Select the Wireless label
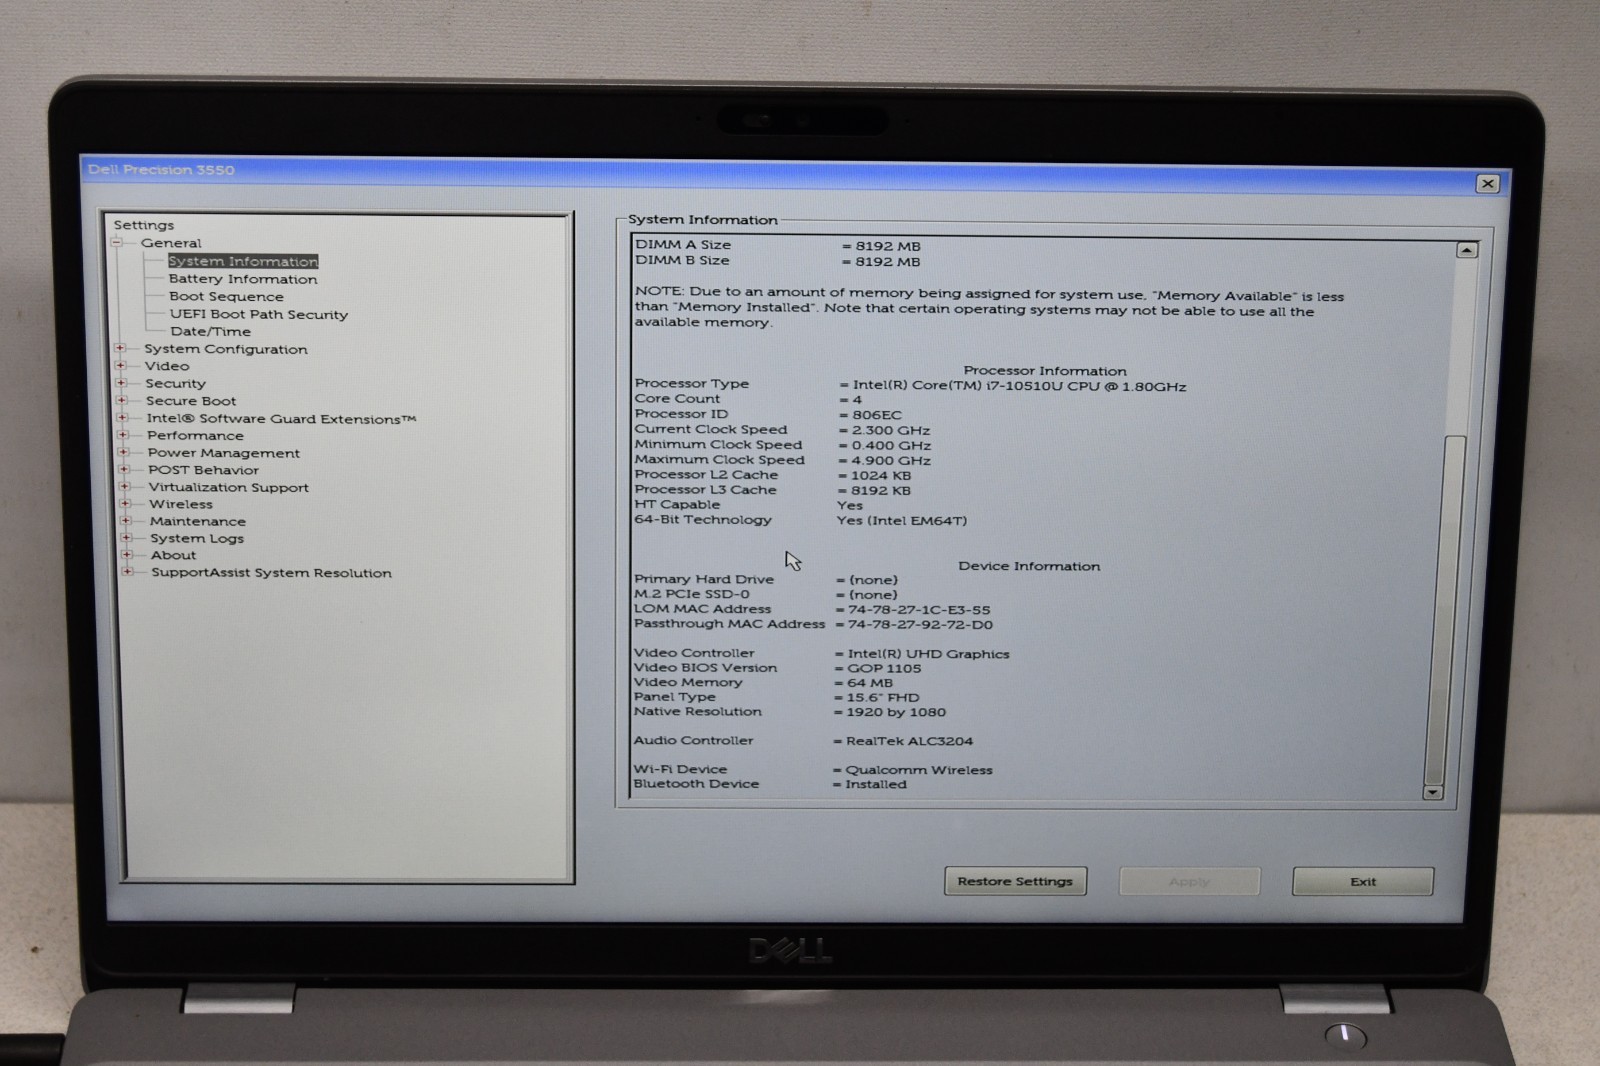The height and width of the screenshot is (1066, 1600). [x=181, y=504]
